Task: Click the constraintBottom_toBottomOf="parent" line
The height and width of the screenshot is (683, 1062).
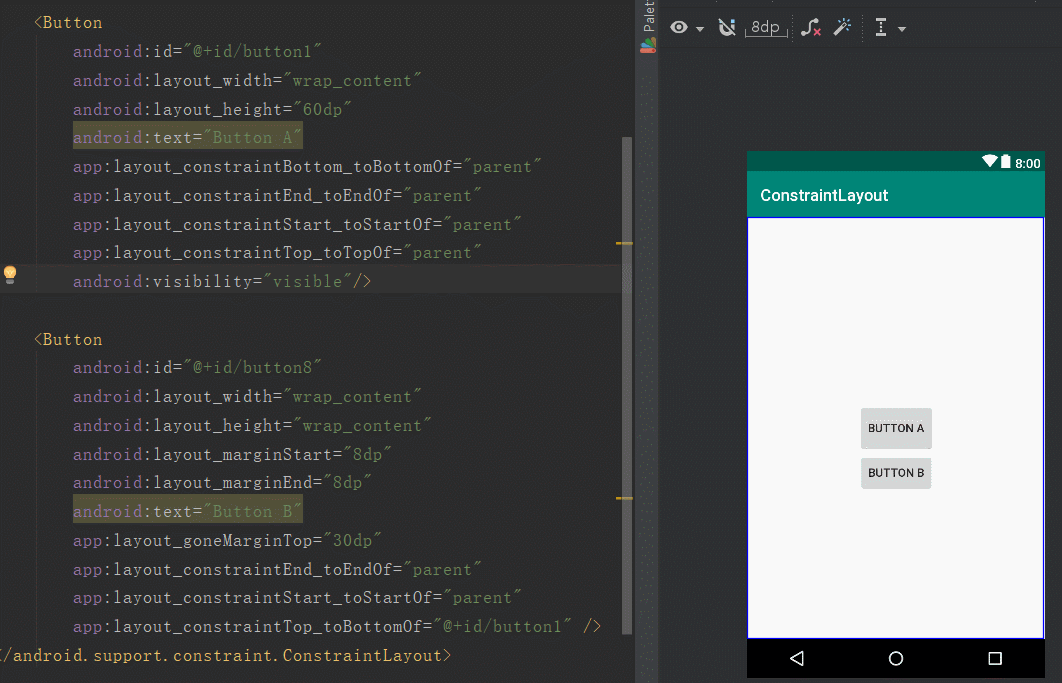Action: (307, 167)
